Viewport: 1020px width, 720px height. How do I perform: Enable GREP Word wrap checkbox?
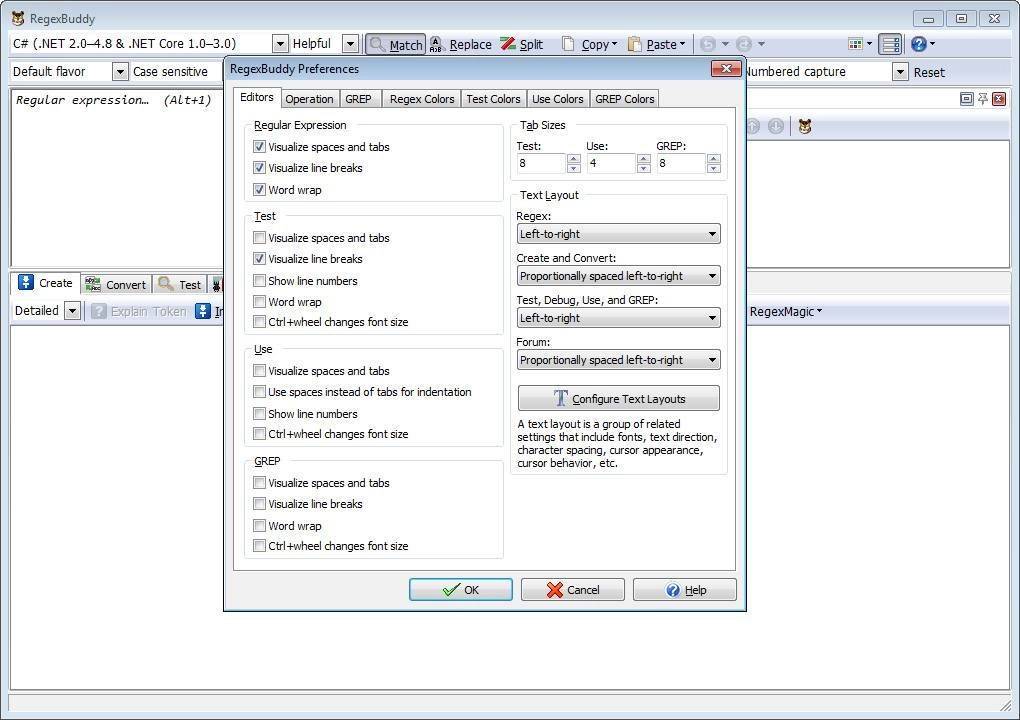[x=260, y=526]
